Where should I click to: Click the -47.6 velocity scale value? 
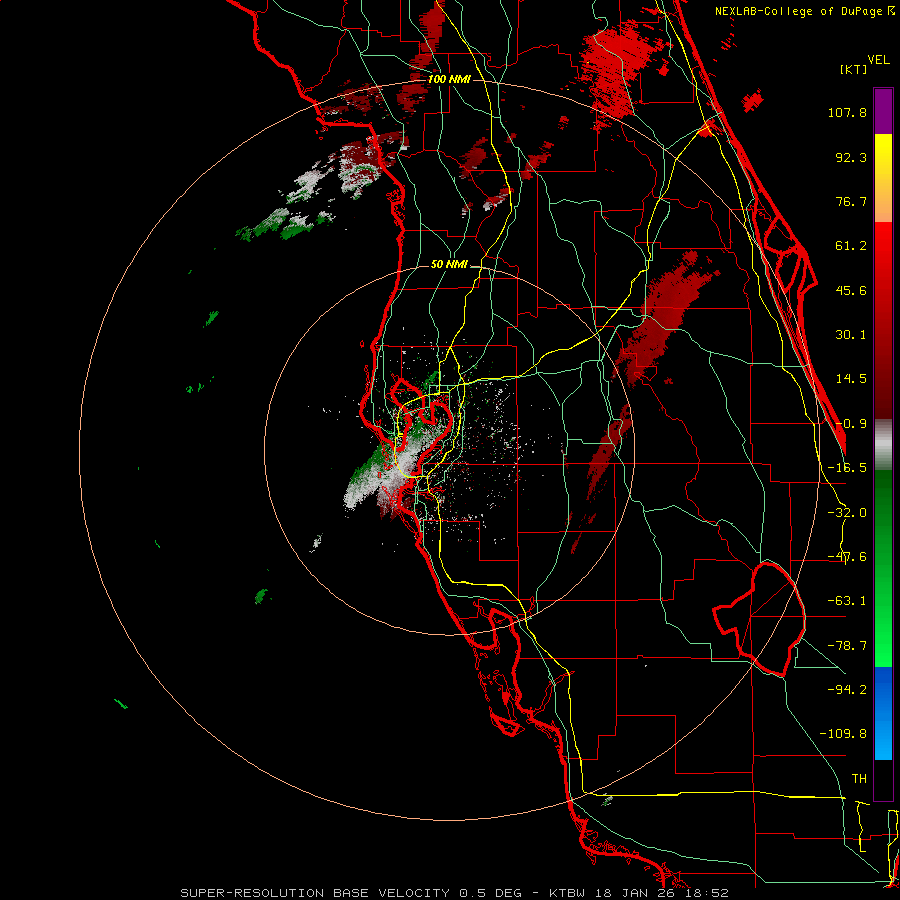[x=847, y=557]
